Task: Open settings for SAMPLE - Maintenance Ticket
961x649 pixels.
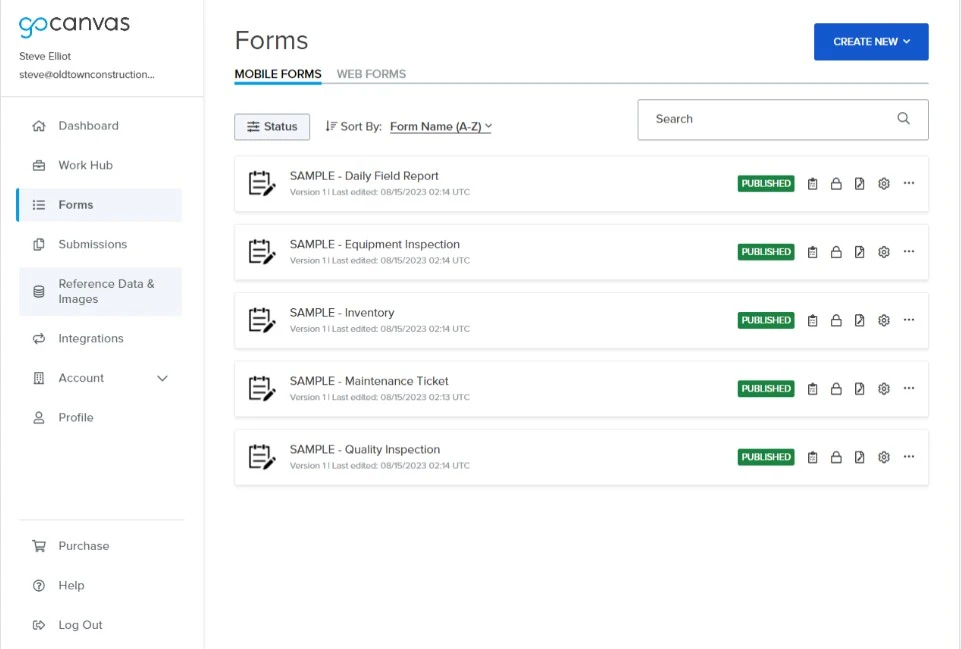Action: click(883, 388)
